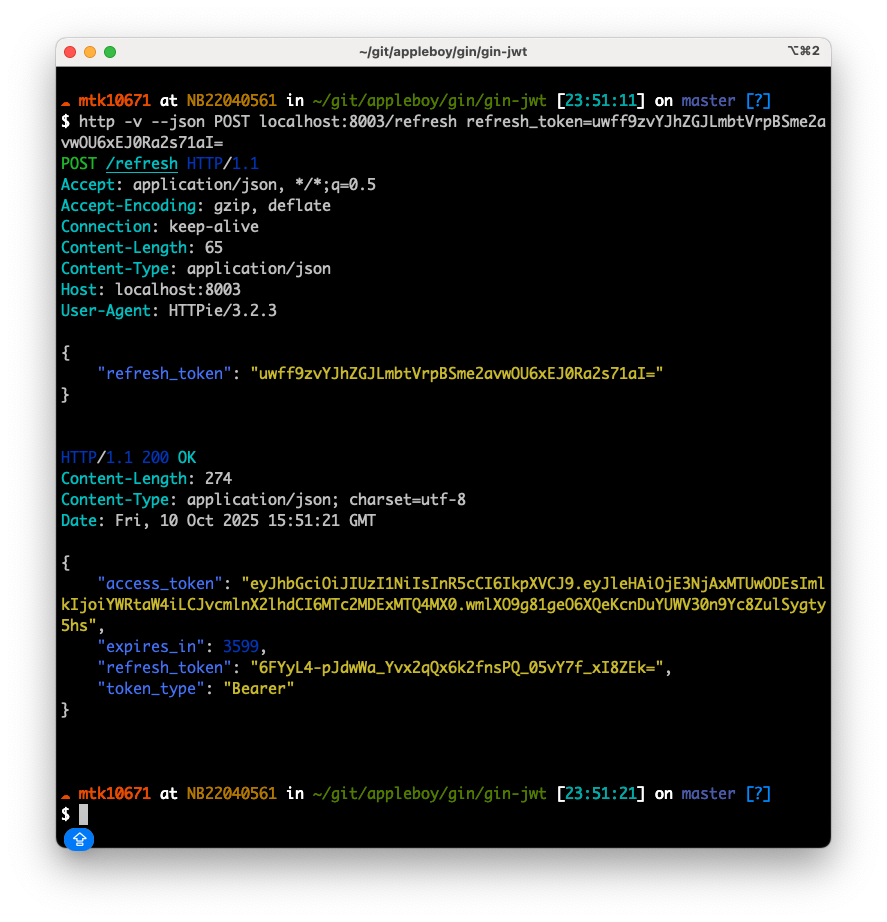Click the timestamp [23:51:21] in last prompt

point(601,794)
